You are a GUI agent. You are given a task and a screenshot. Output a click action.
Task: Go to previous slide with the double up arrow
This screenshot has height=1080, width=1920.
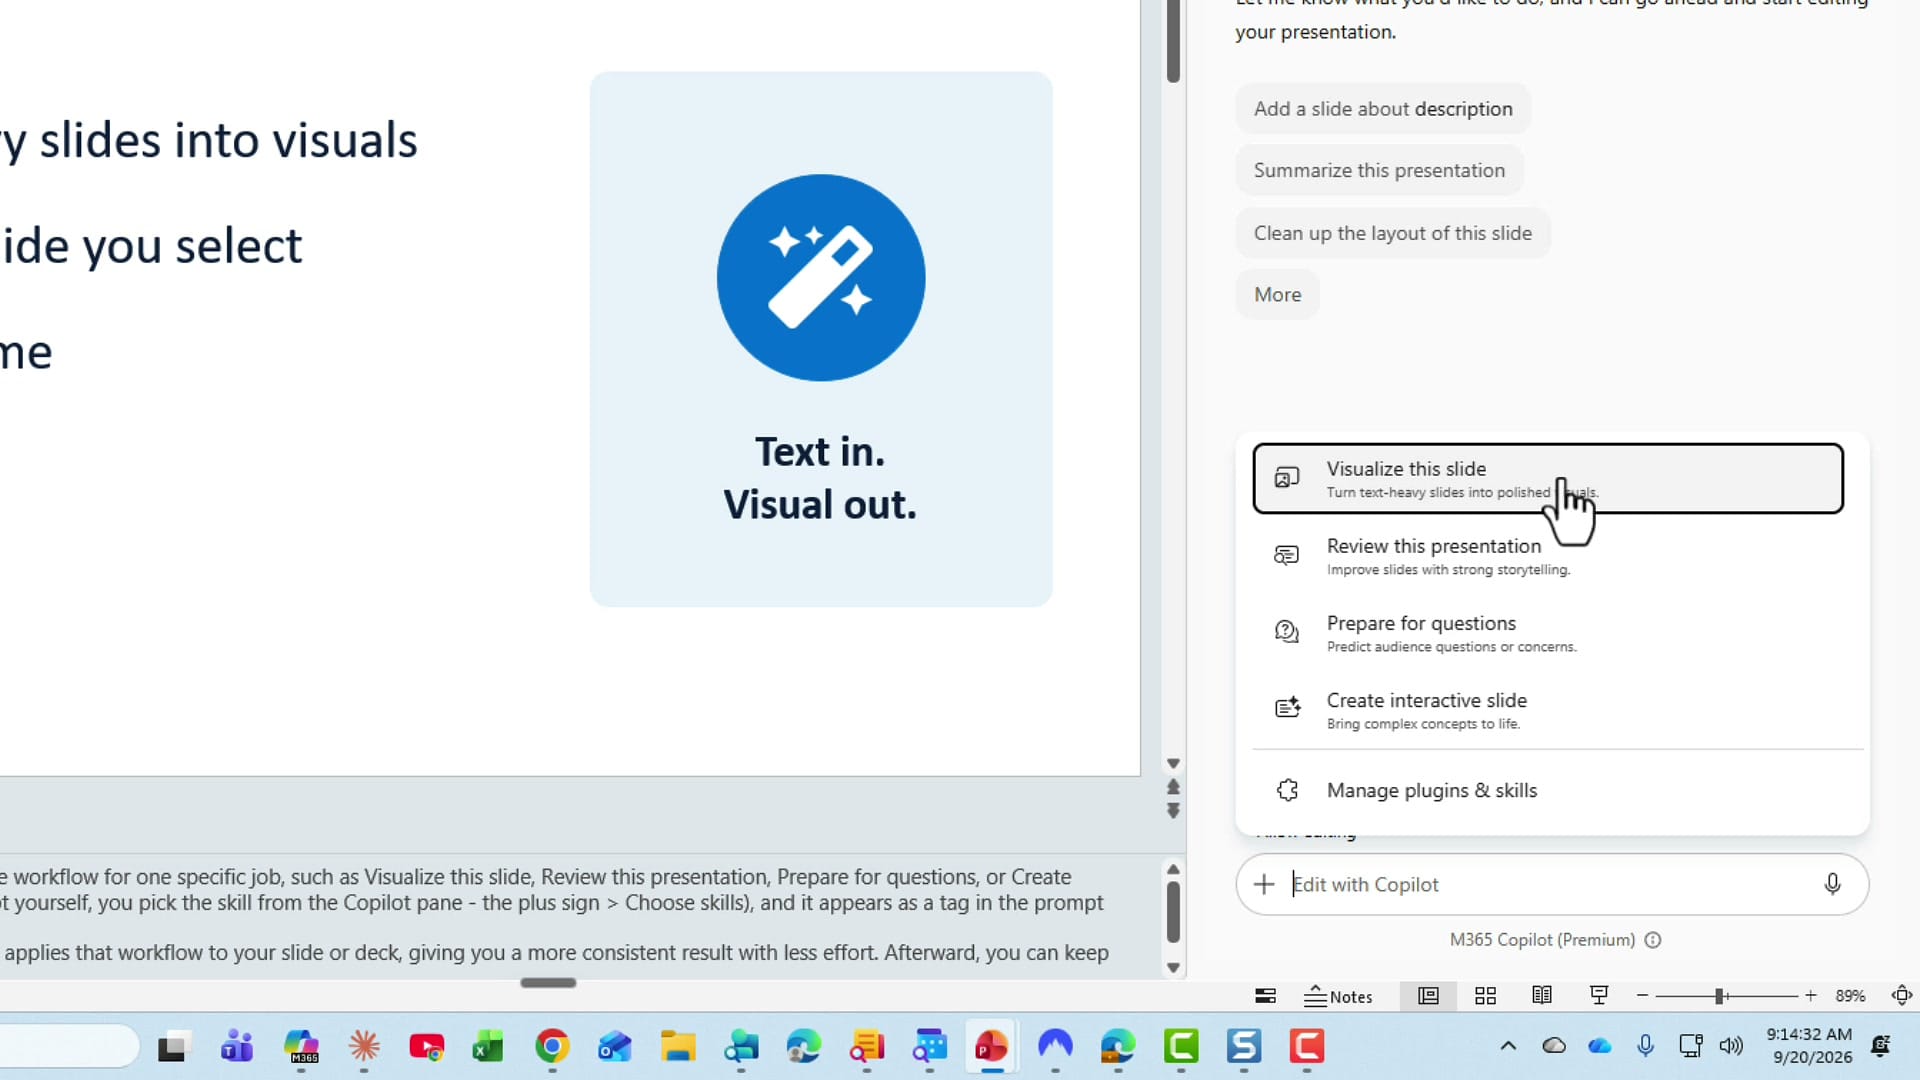pos(1173,787)
